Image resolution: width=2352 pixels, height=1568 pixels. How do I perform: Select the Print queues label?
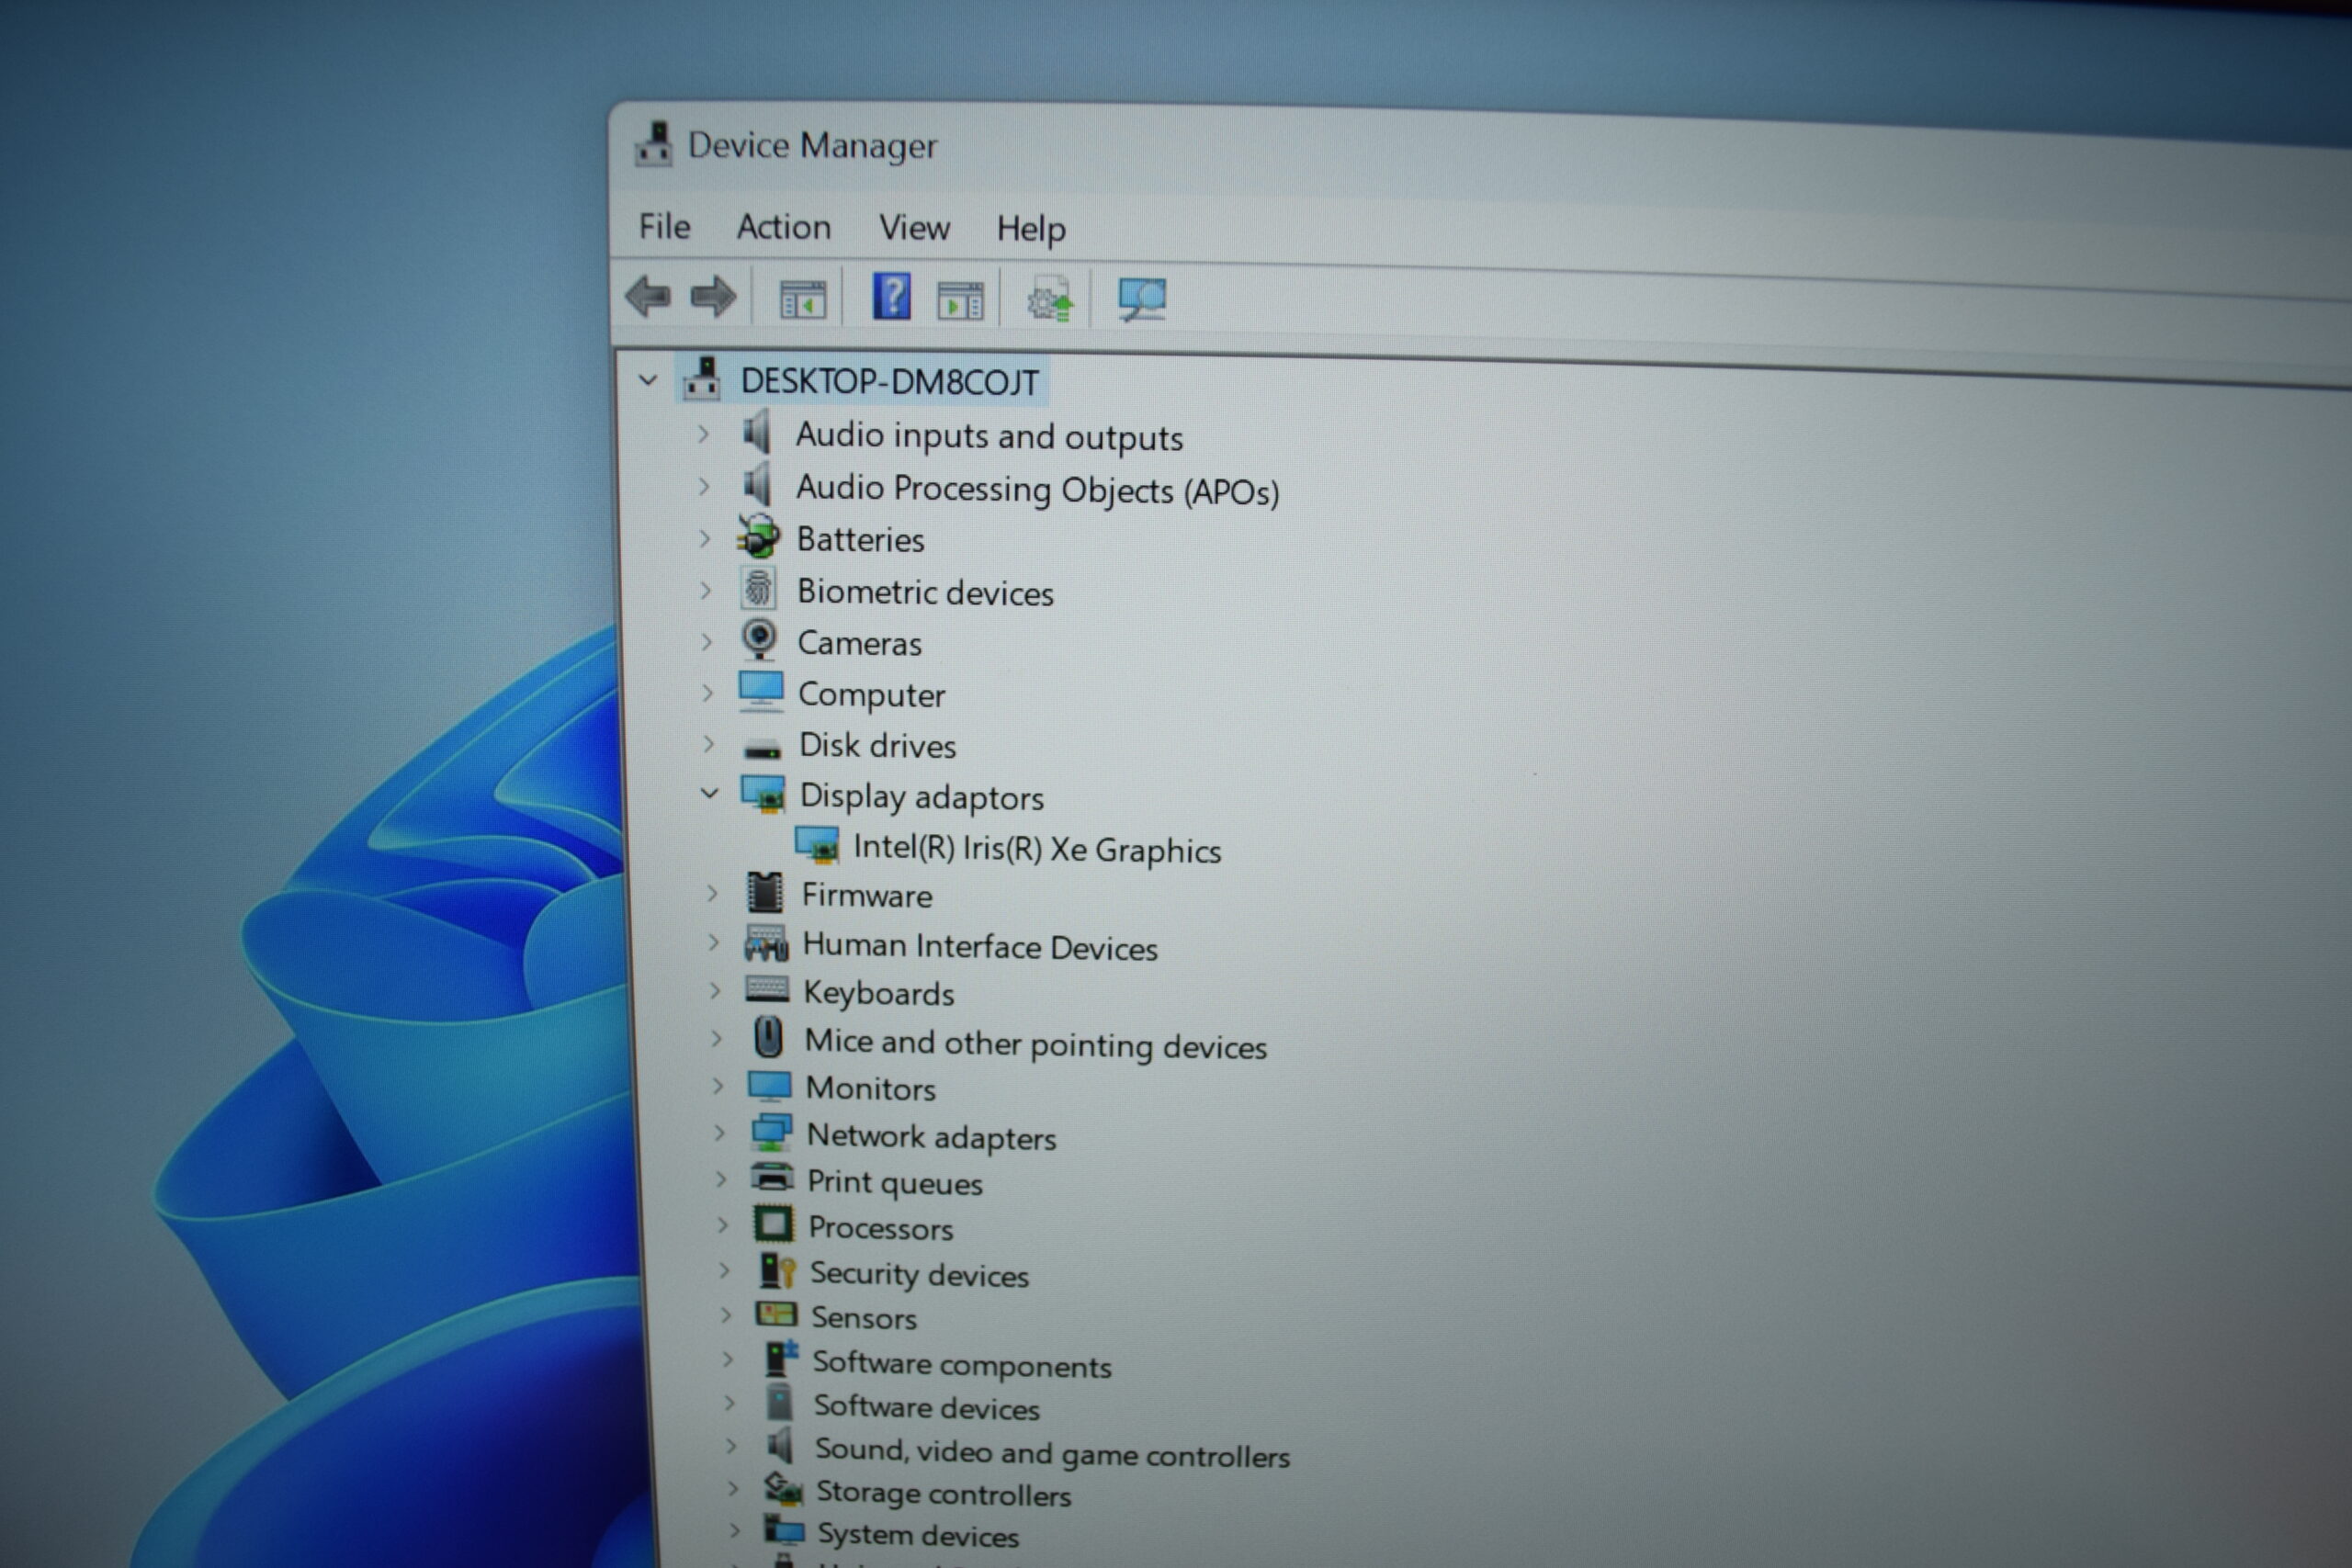(895, 1183)
